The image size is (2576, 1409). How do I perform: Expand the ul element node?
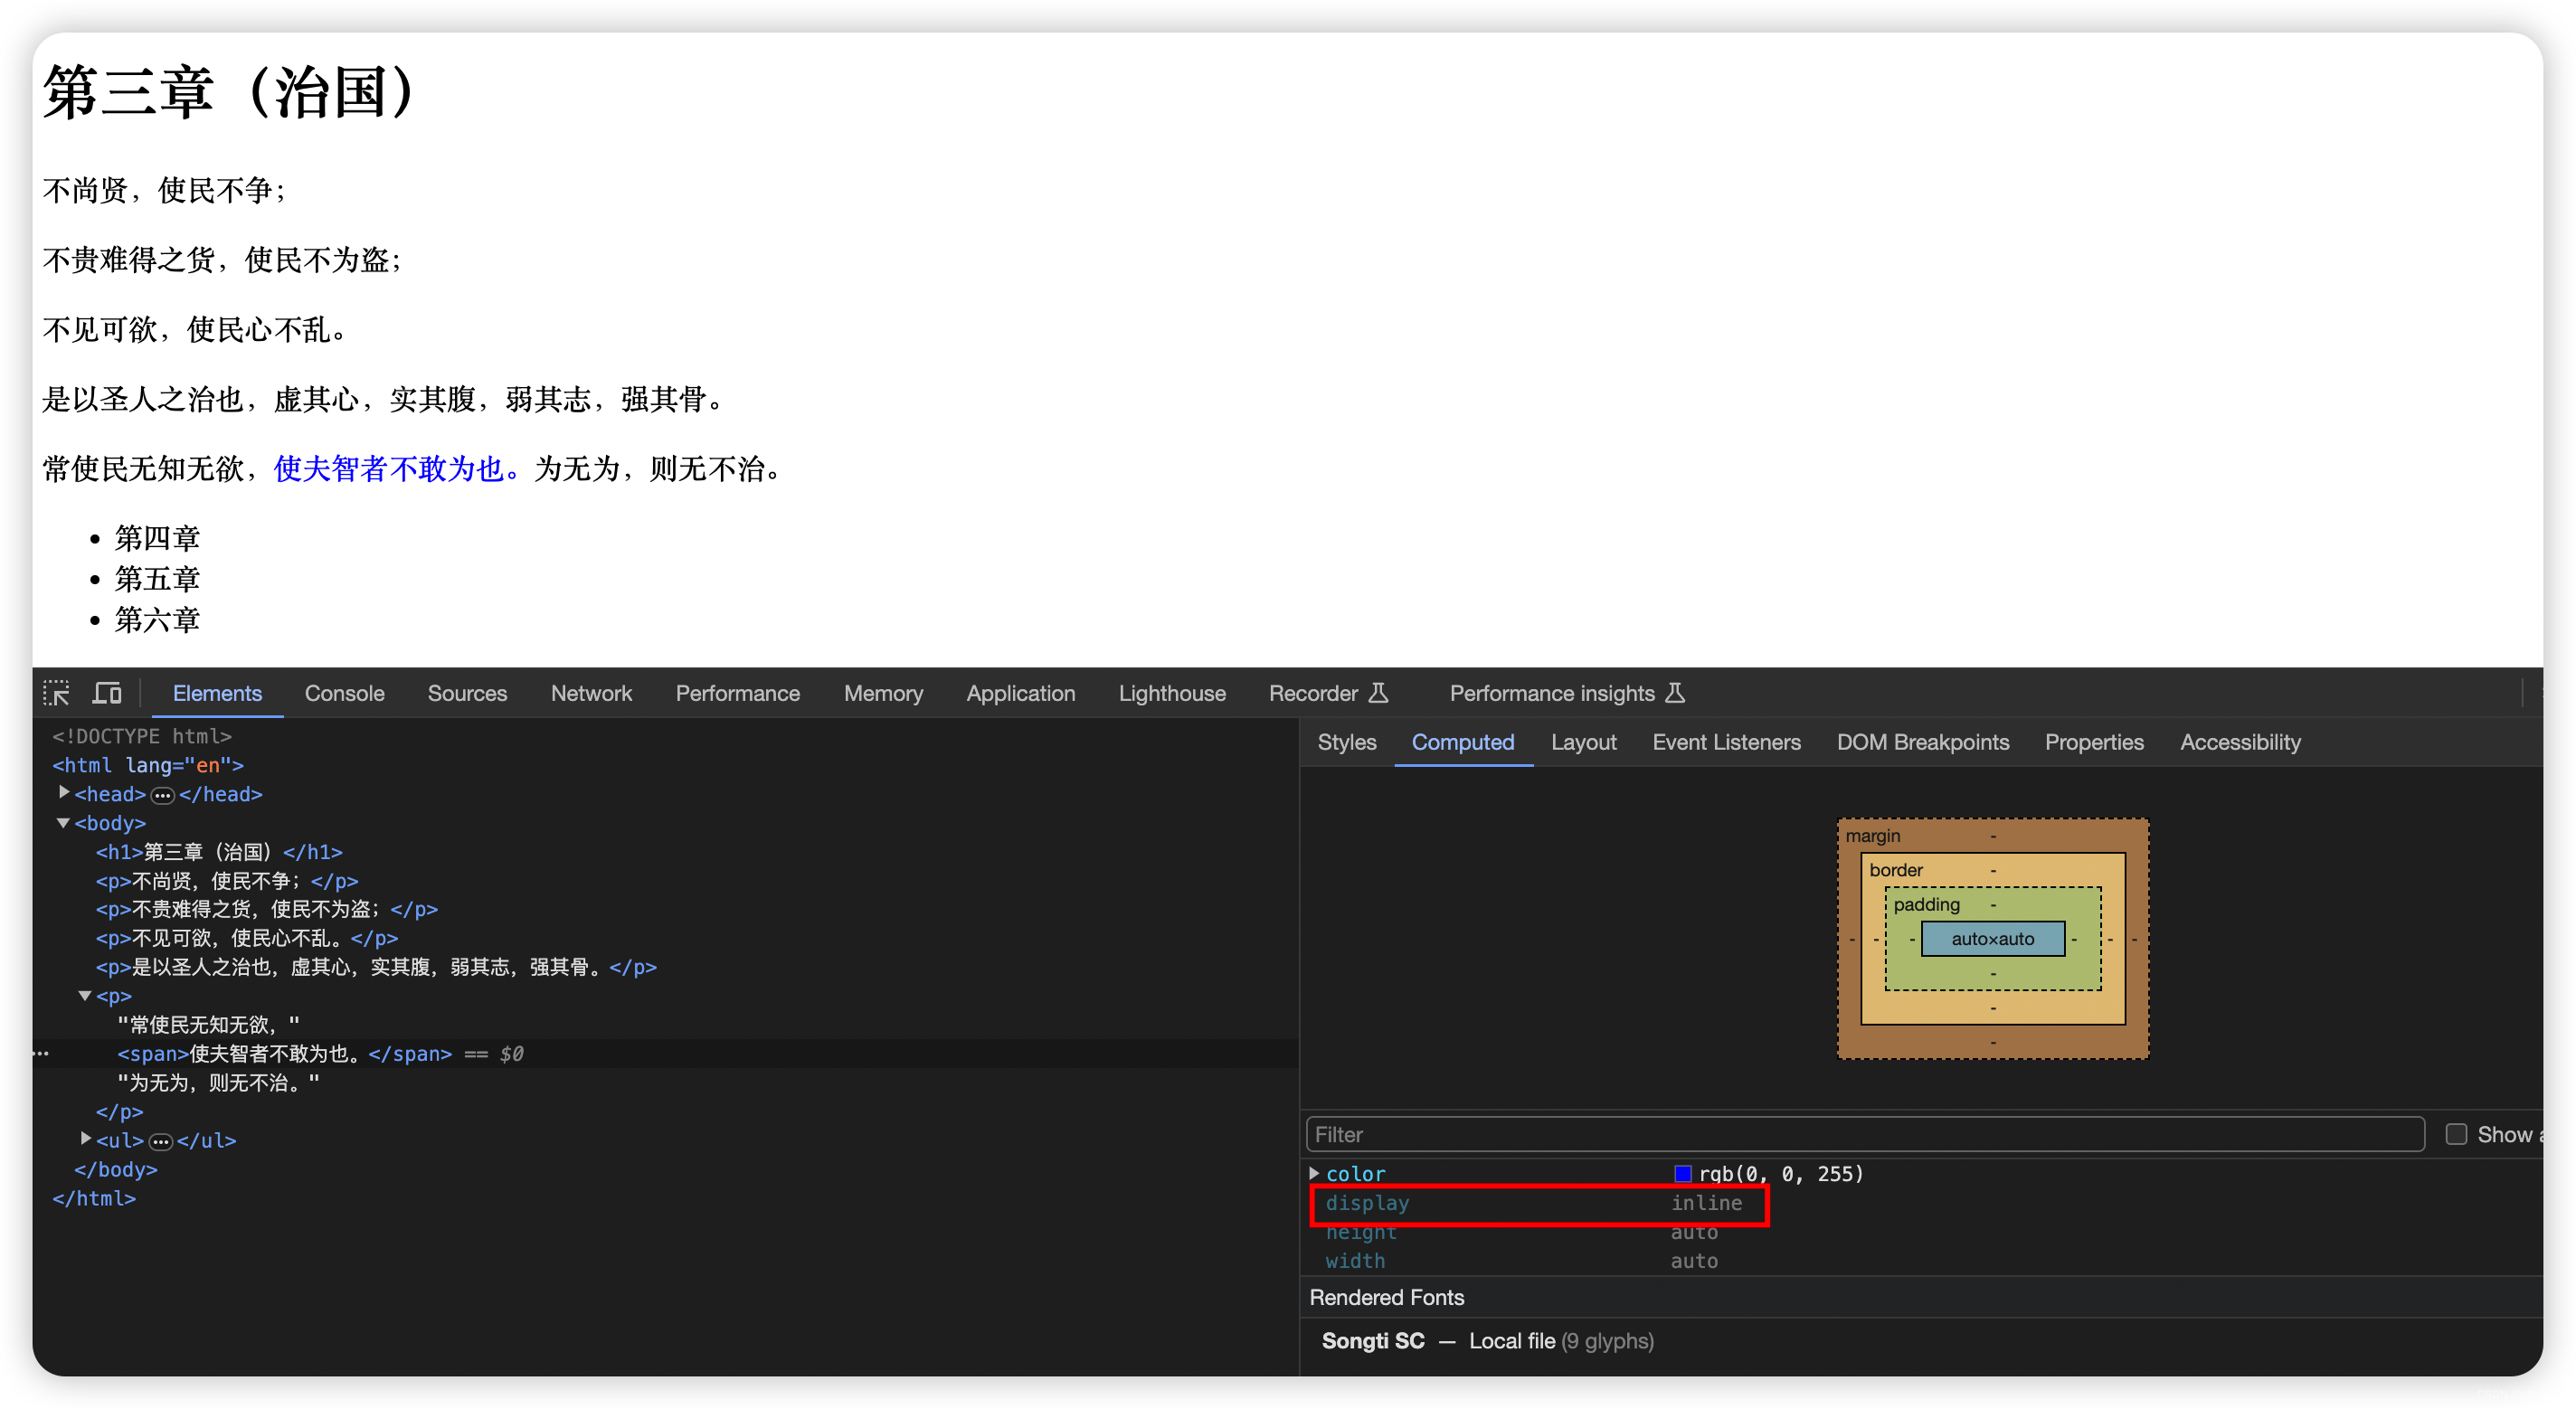pyautogui.click(x=86, y=1139)
